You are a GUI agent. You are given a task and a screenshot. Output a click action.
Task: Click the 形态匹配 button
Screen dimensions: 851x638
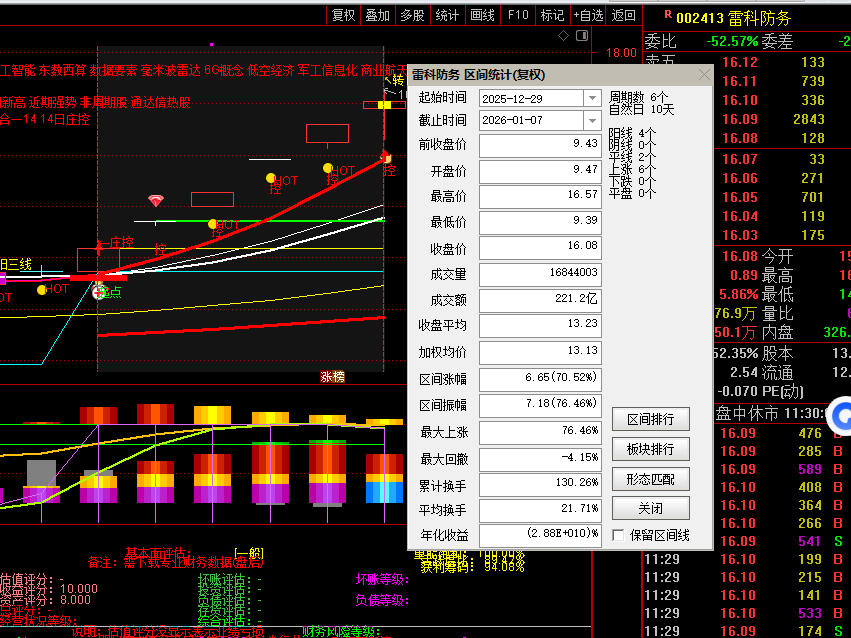coord(650,479)
